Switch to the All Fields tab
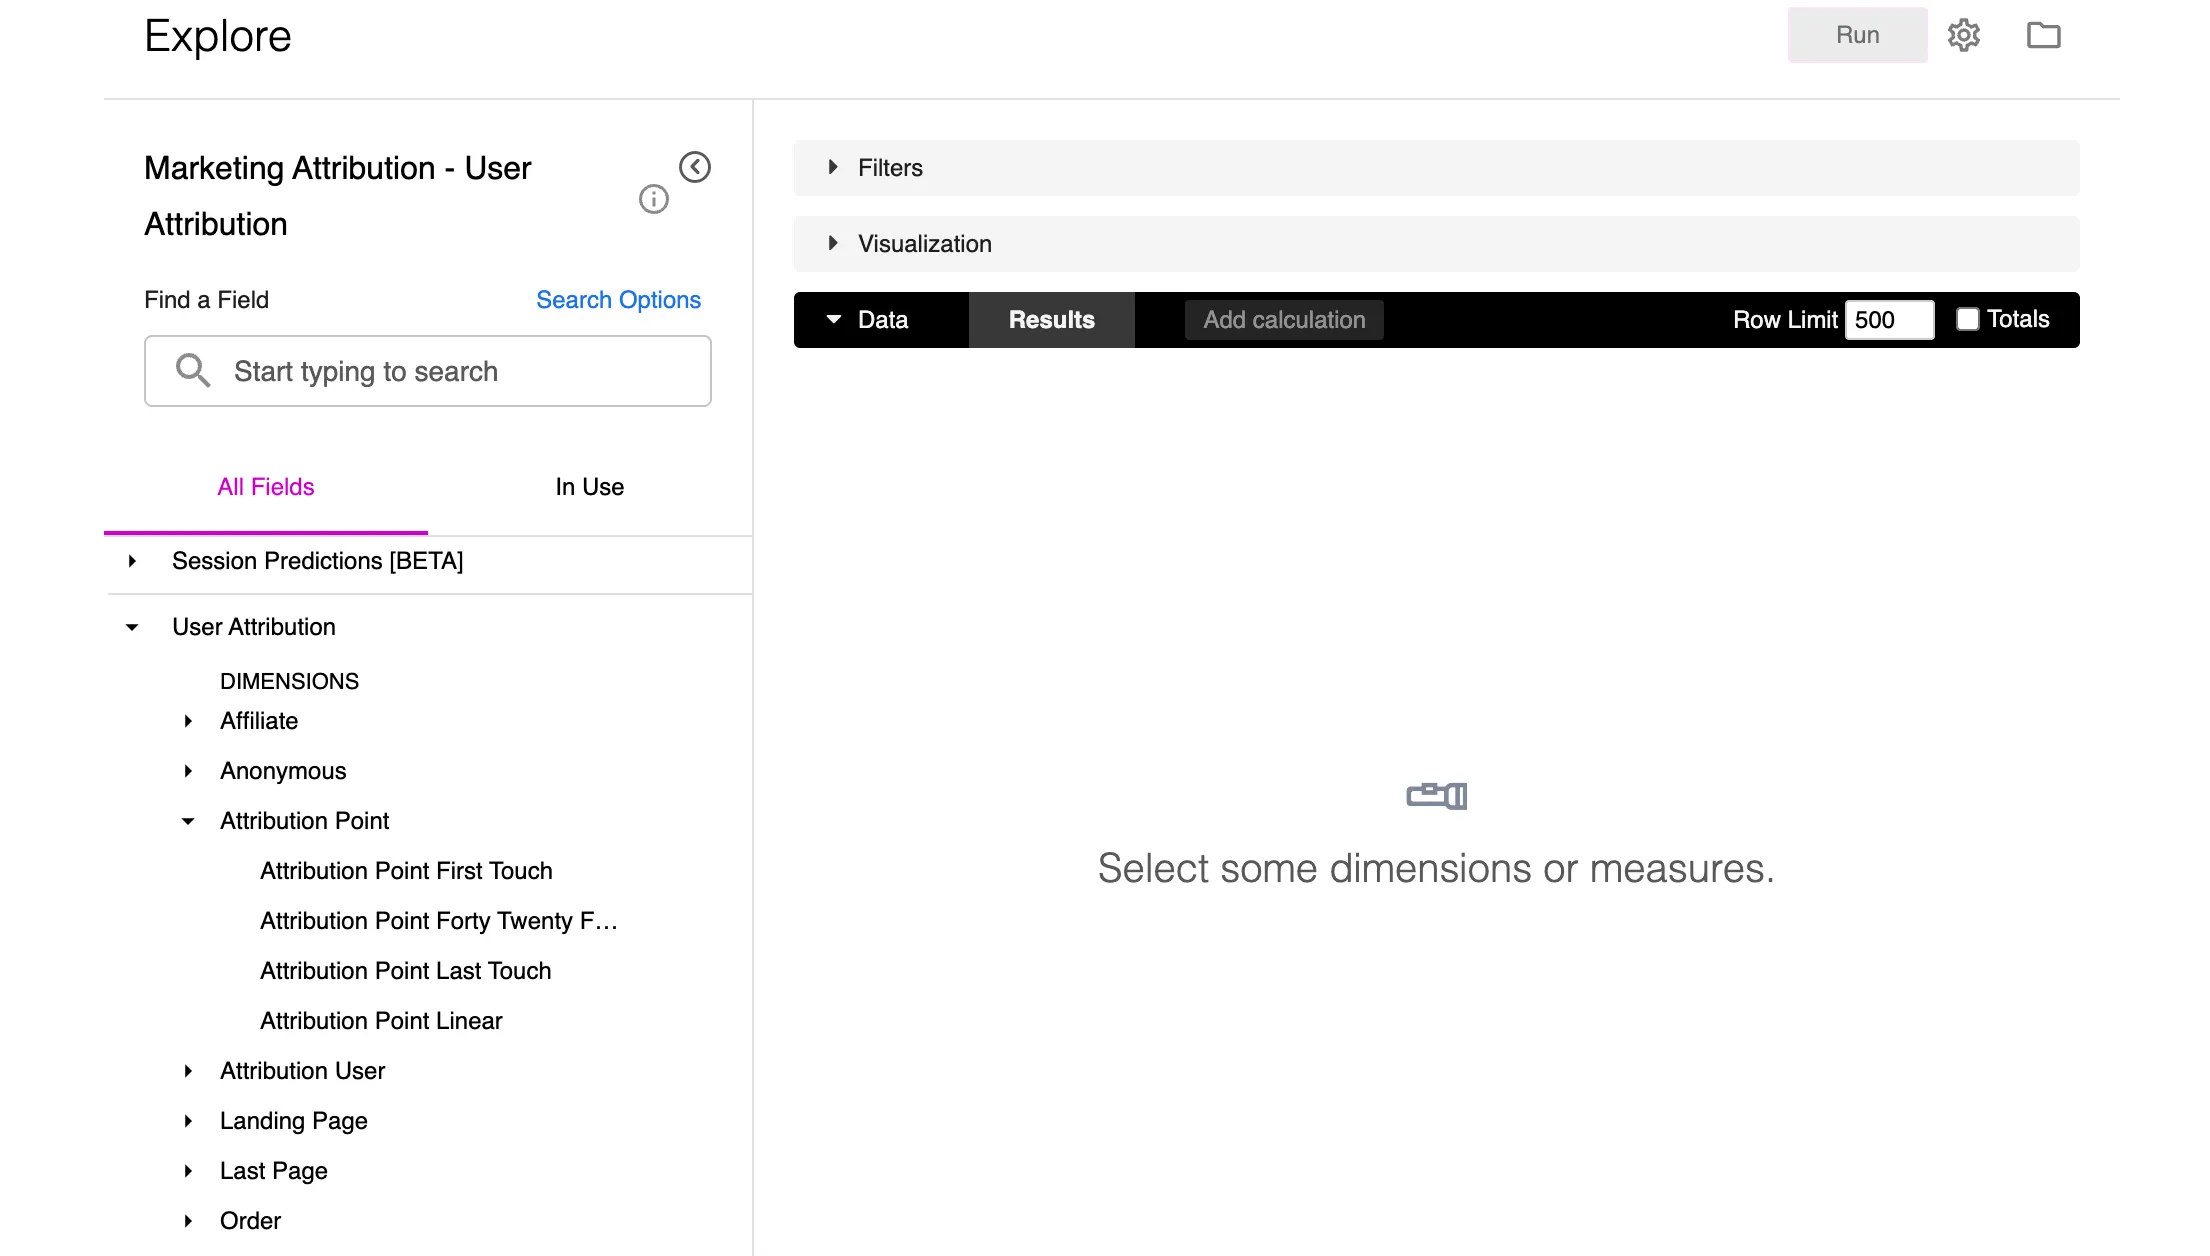The height and width of the screenshot is (1256, 2210). (266, 487)
